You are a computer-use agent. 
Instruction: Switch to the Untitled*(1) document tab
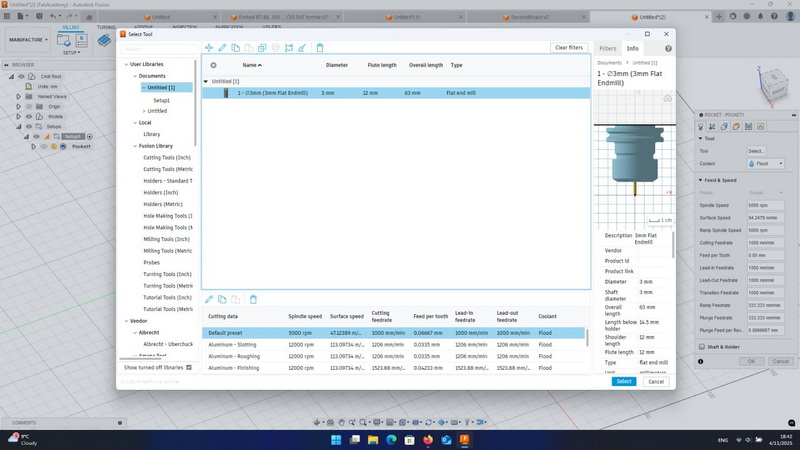pyautogui.click(x=406, y=17)
